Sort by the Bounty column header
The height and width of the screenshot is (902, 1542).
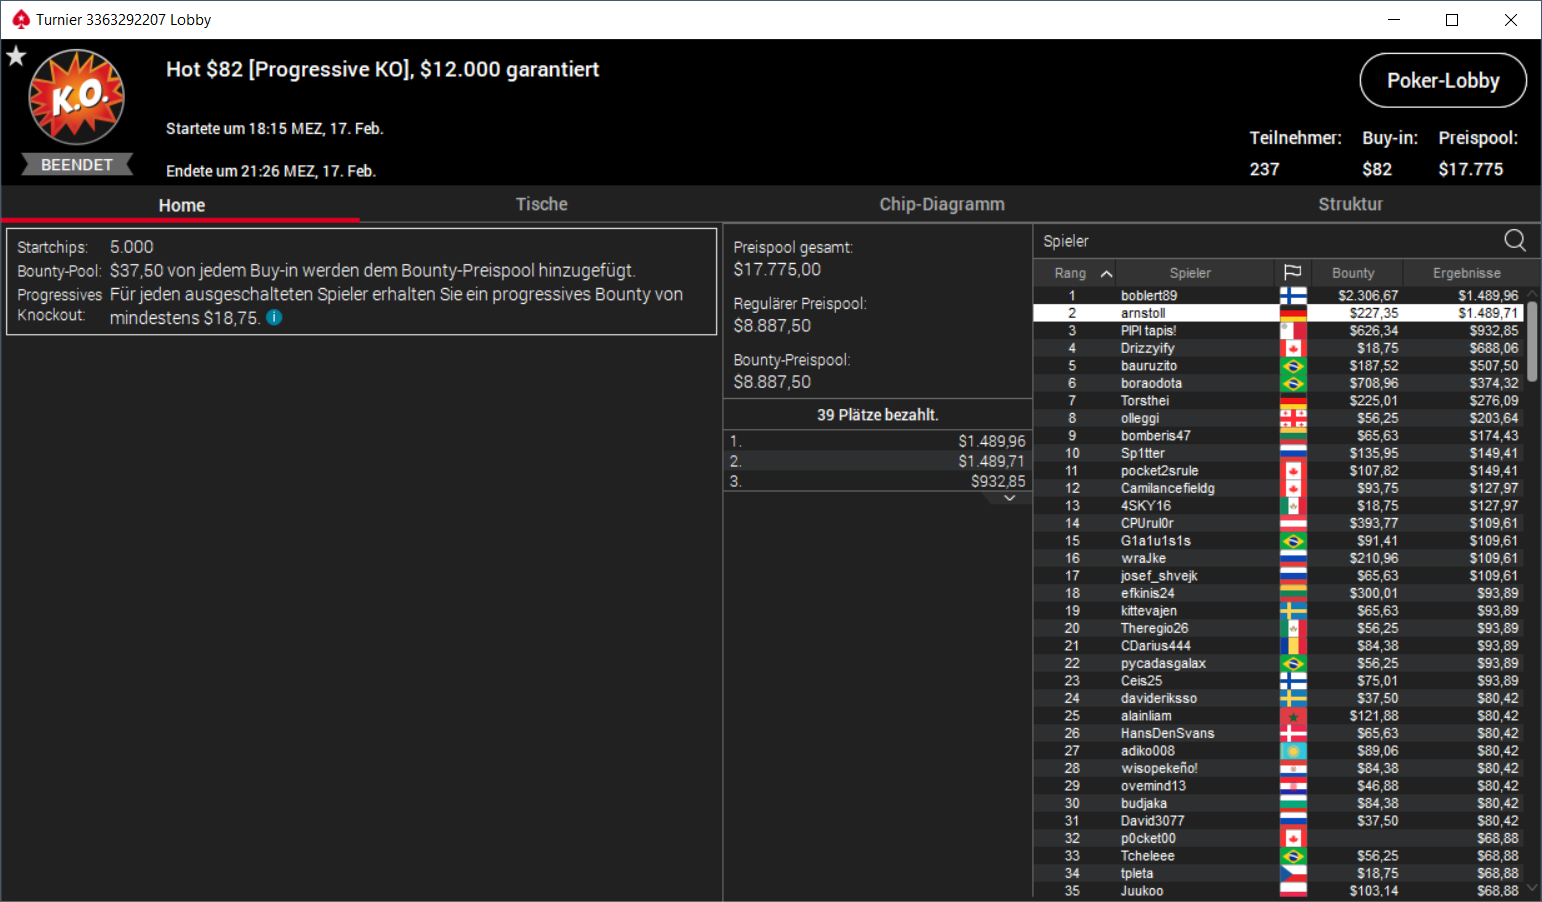[1353, 273]
